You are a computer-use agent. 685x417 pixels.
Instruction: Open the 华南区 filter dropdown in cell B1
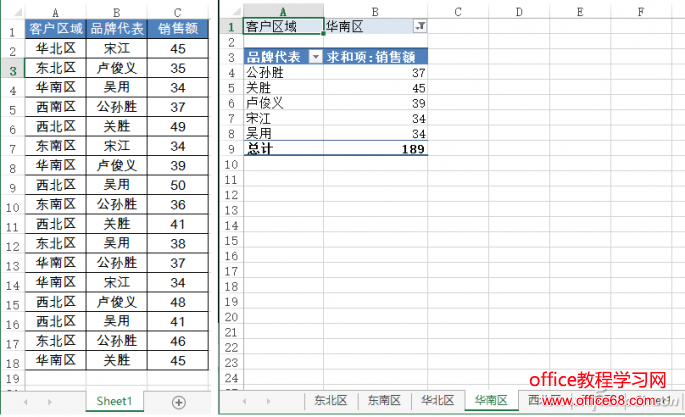pos(420,27)
